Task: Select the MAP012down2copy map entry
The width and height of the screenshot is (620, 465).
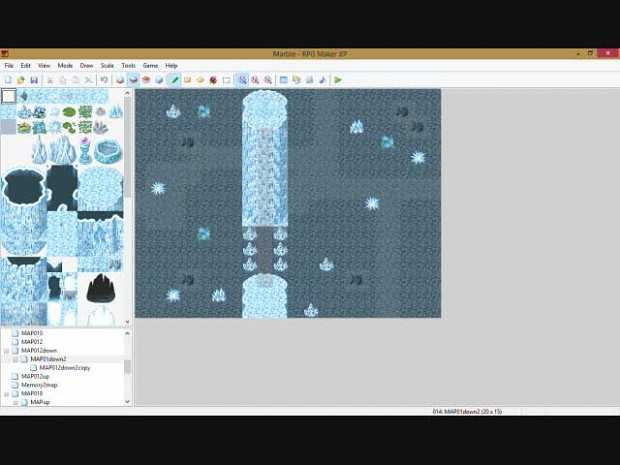Action: (65, 368)
